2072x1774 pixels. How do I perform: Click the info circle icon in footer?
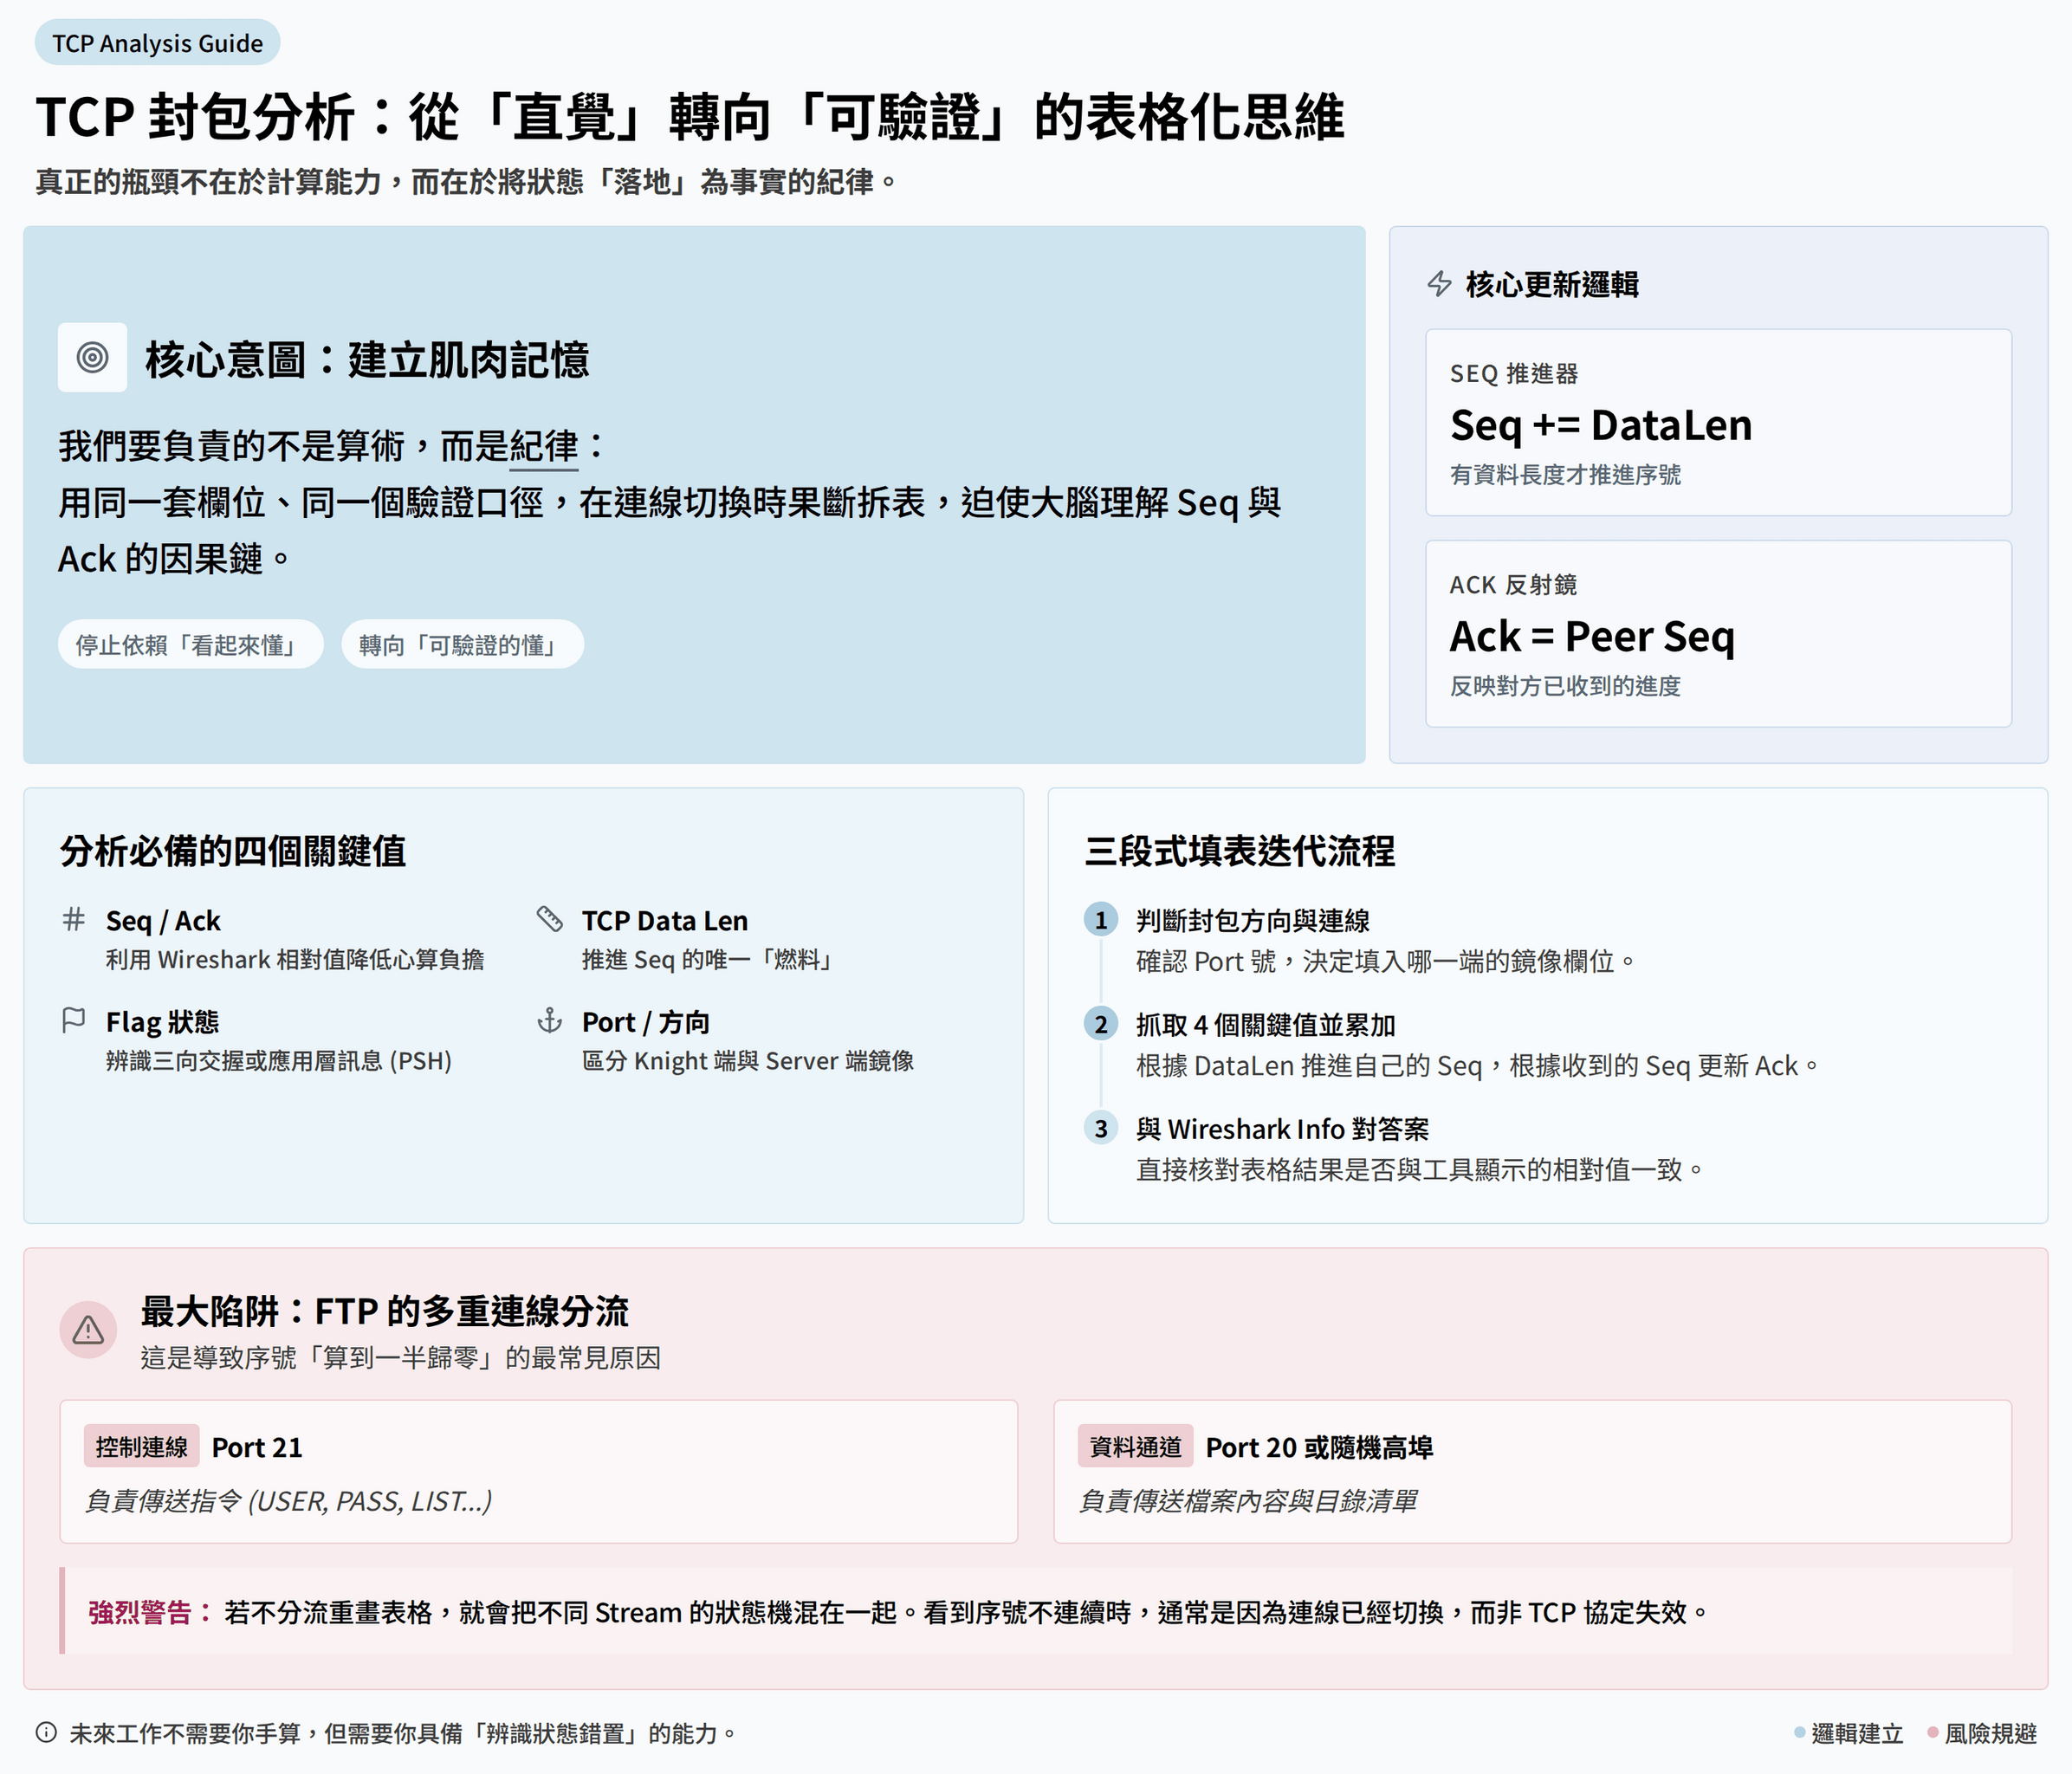[46, 1732]
